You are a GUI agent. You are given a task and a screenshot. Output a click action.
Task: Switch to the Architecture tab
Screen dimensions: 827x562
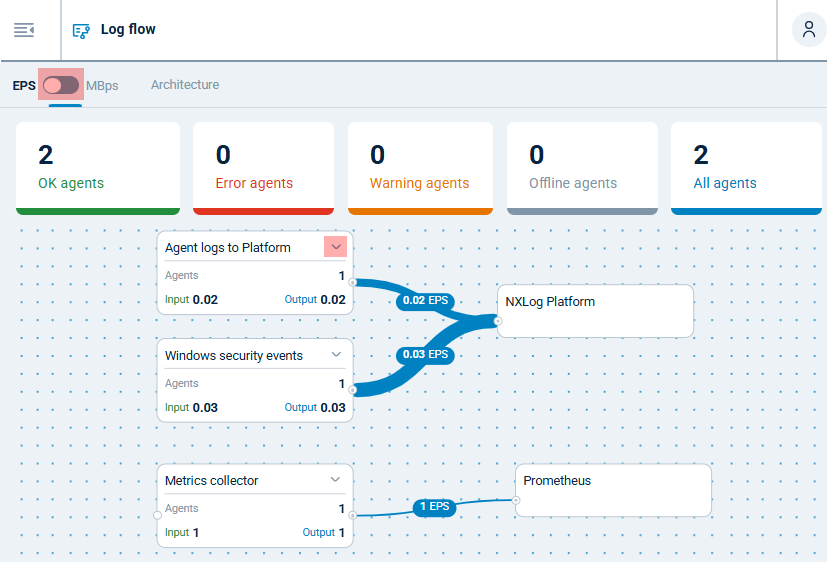click(185, 85)
